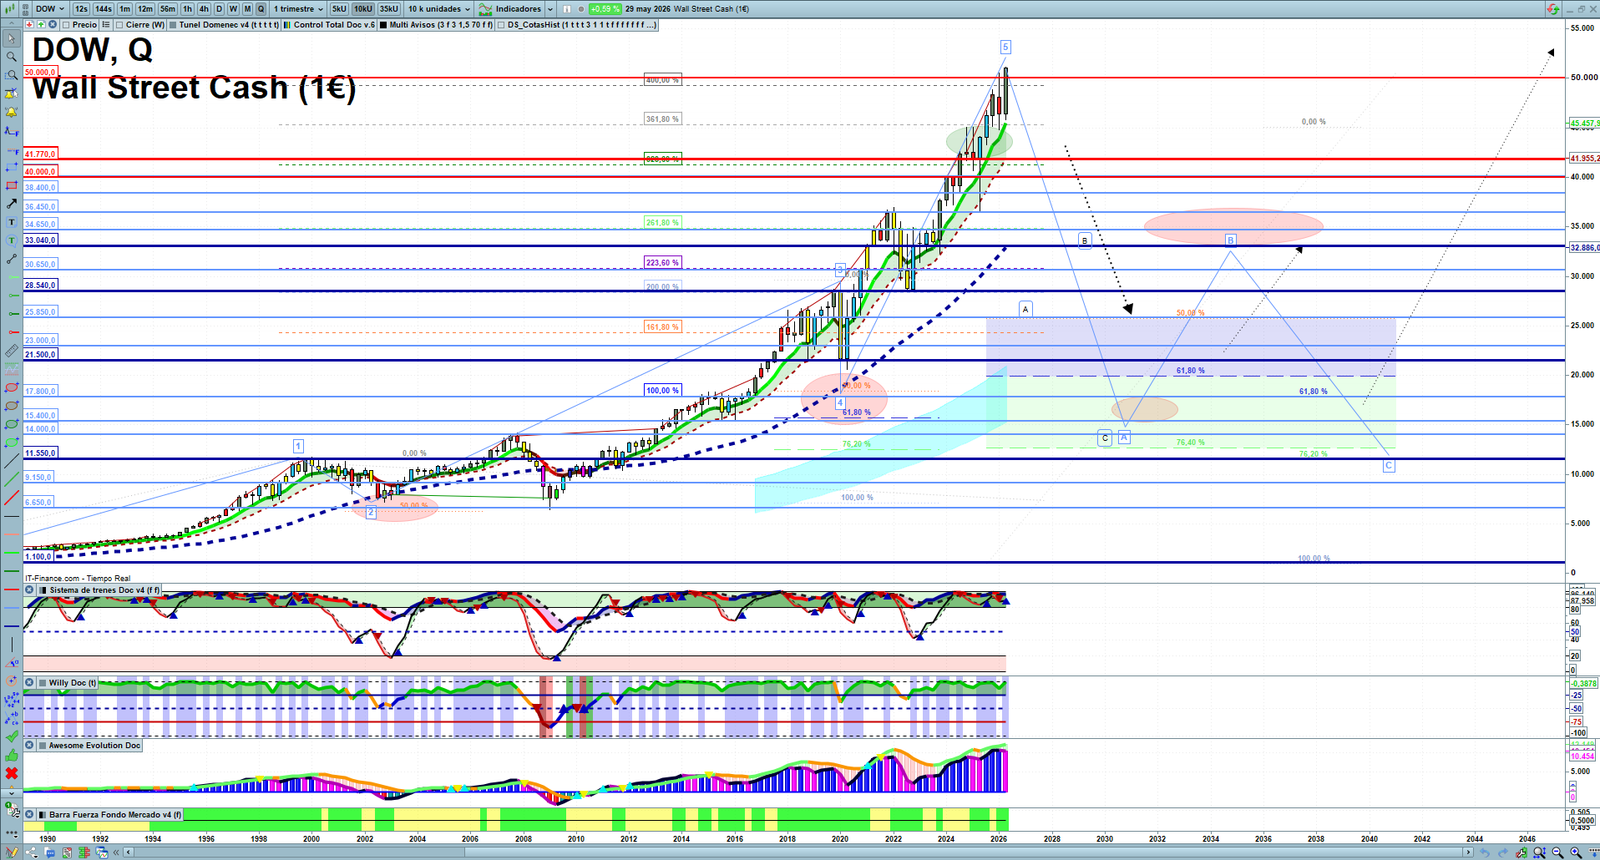
Task: Click the zoom-out magnifier at bottom right
Action: pyautogui.click(x=1557, y=852)
